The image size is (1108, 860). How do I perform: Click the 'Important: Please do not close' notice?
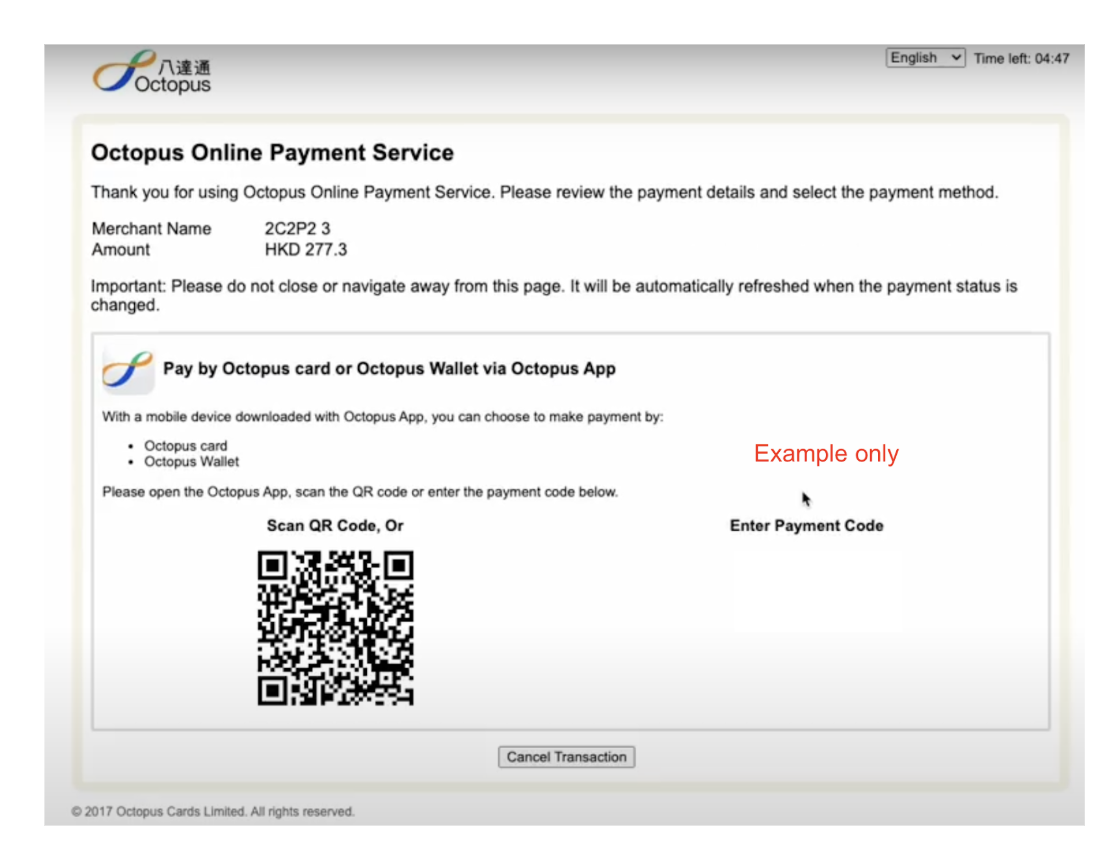(554, 295)
